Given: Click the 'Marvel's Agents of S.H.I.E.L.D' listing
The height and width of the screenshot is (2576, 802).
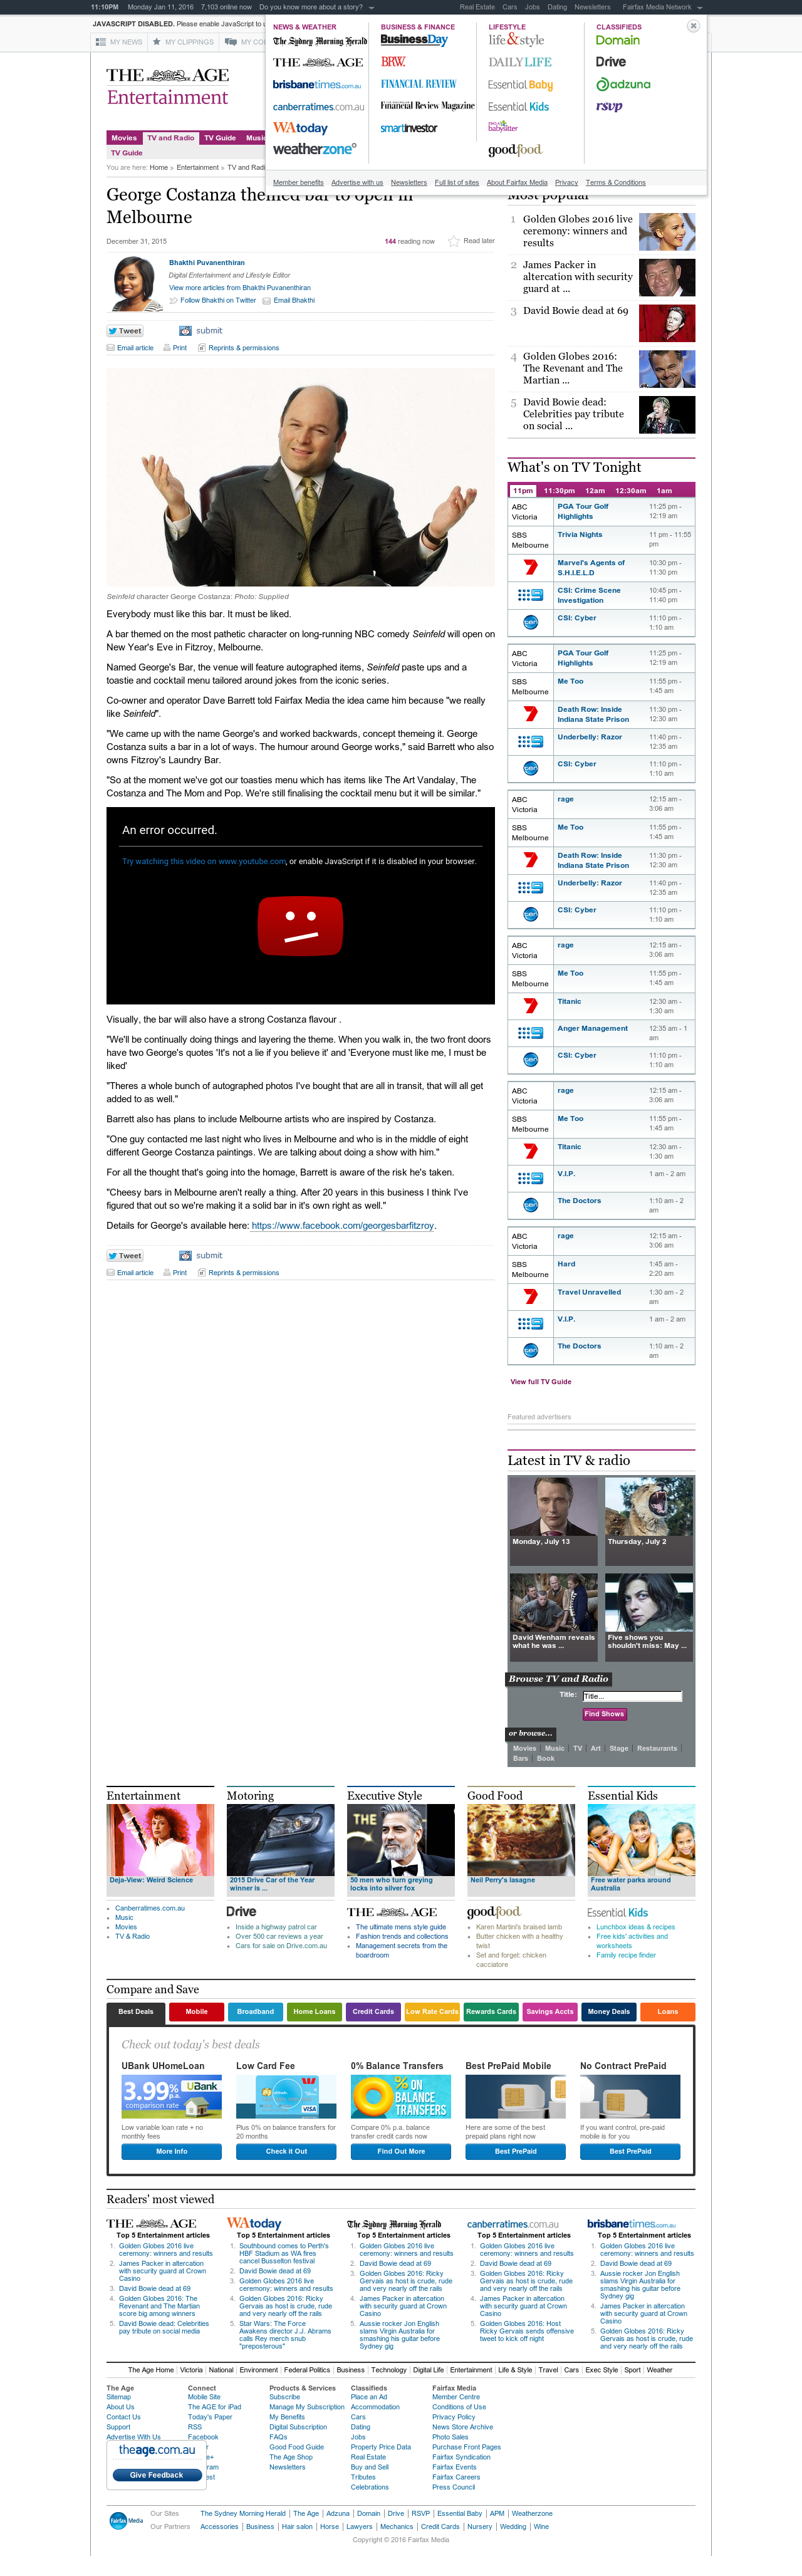Looking at the screenshot, I should coord(591,568).
